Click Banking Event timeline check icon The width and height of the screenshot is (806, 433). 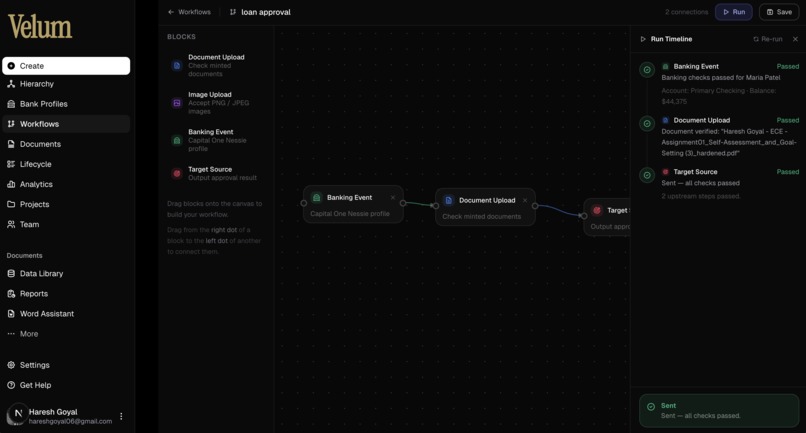647,69
